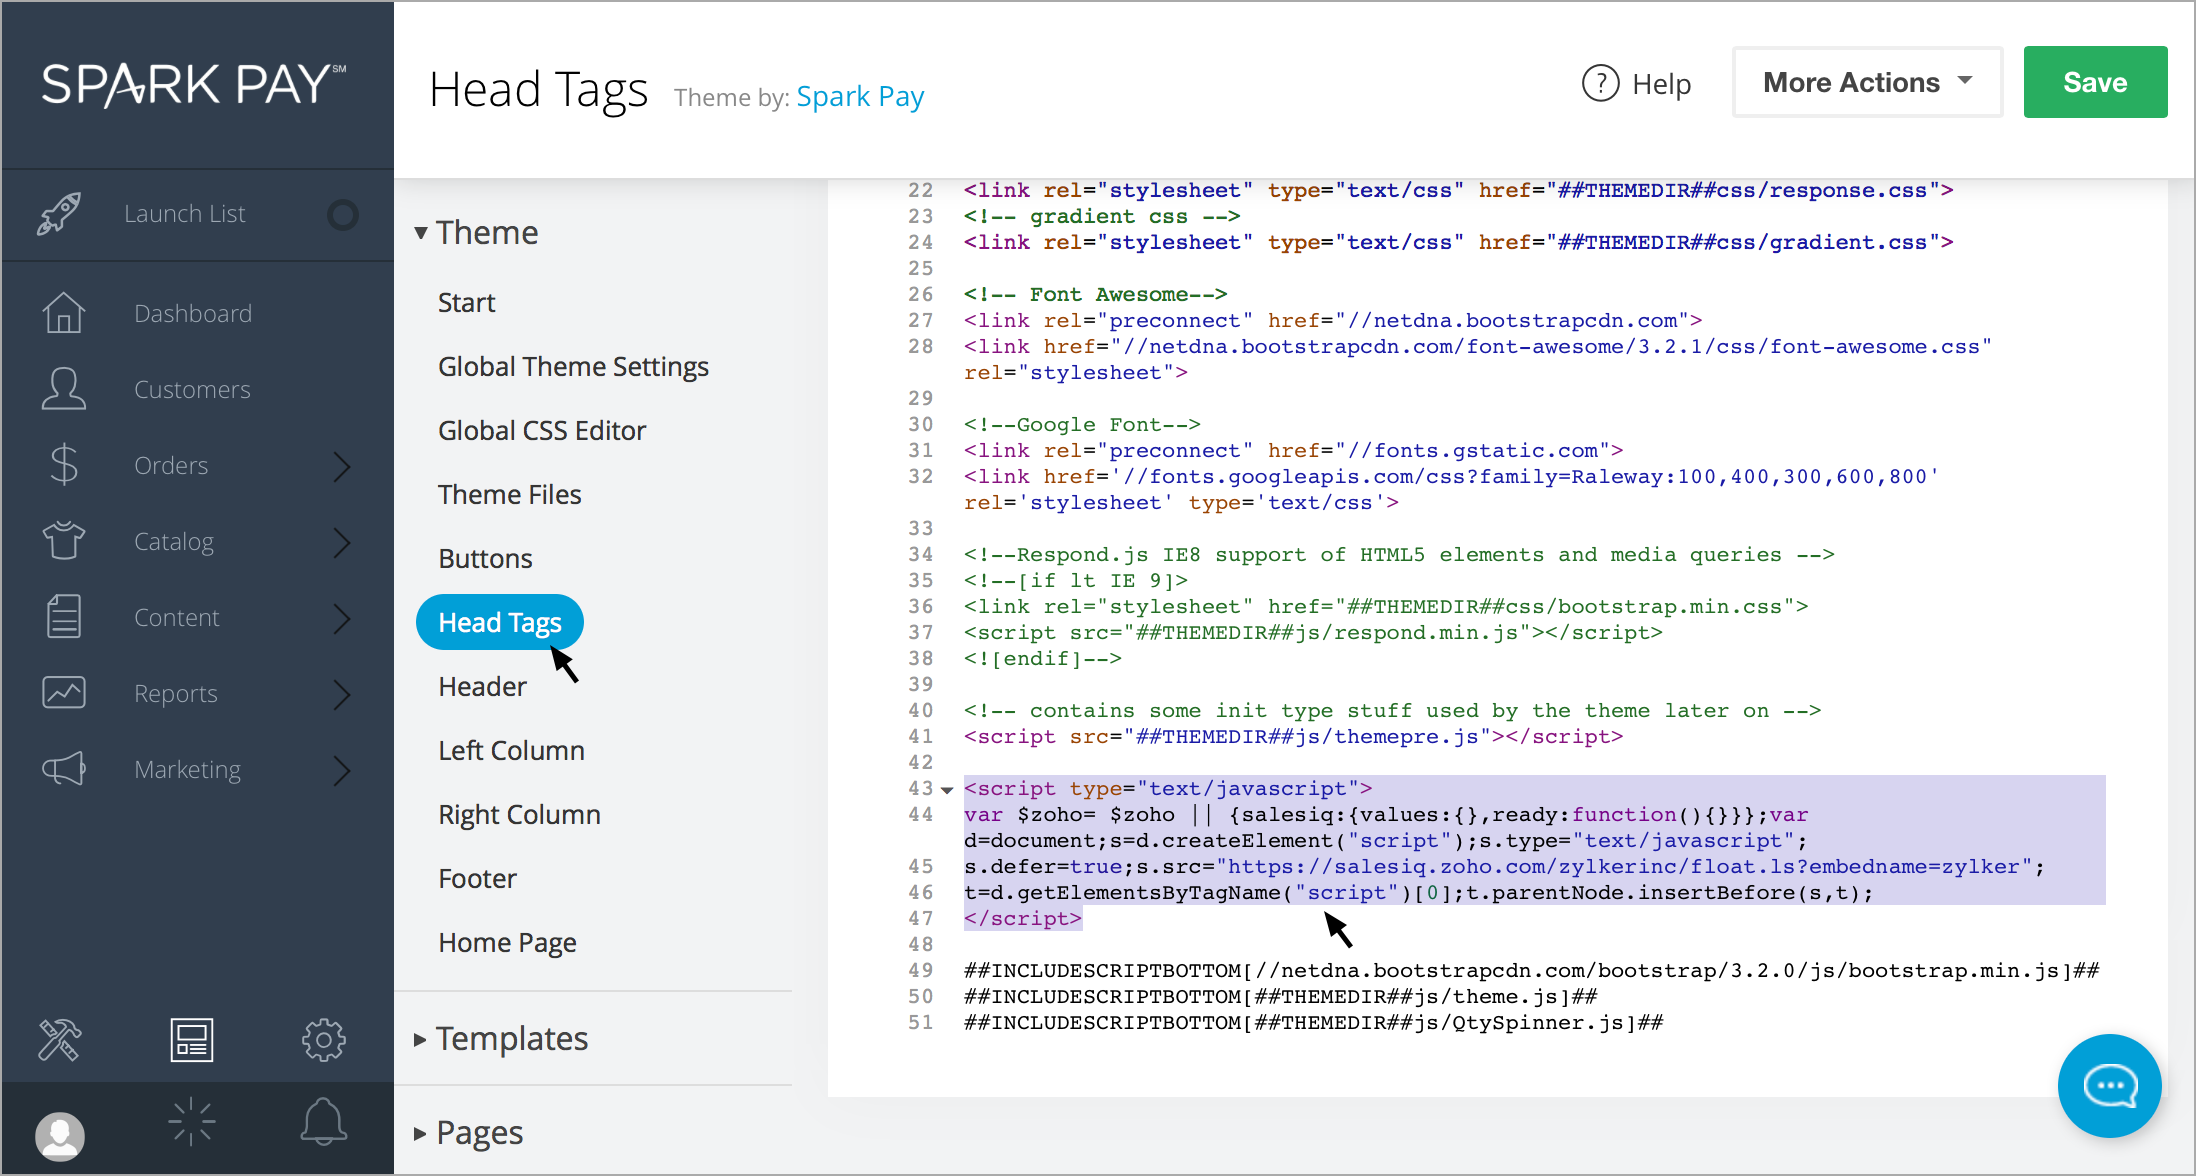Viewport: 2196px width, 1176px height.
Task: Click Font Awesome comment line 26
Action: point(1095,295)
